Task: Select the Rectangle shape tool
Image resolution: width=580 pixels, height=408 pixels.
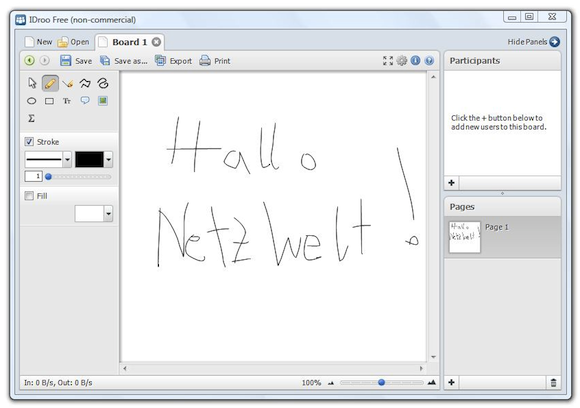Action: [49, 101]
